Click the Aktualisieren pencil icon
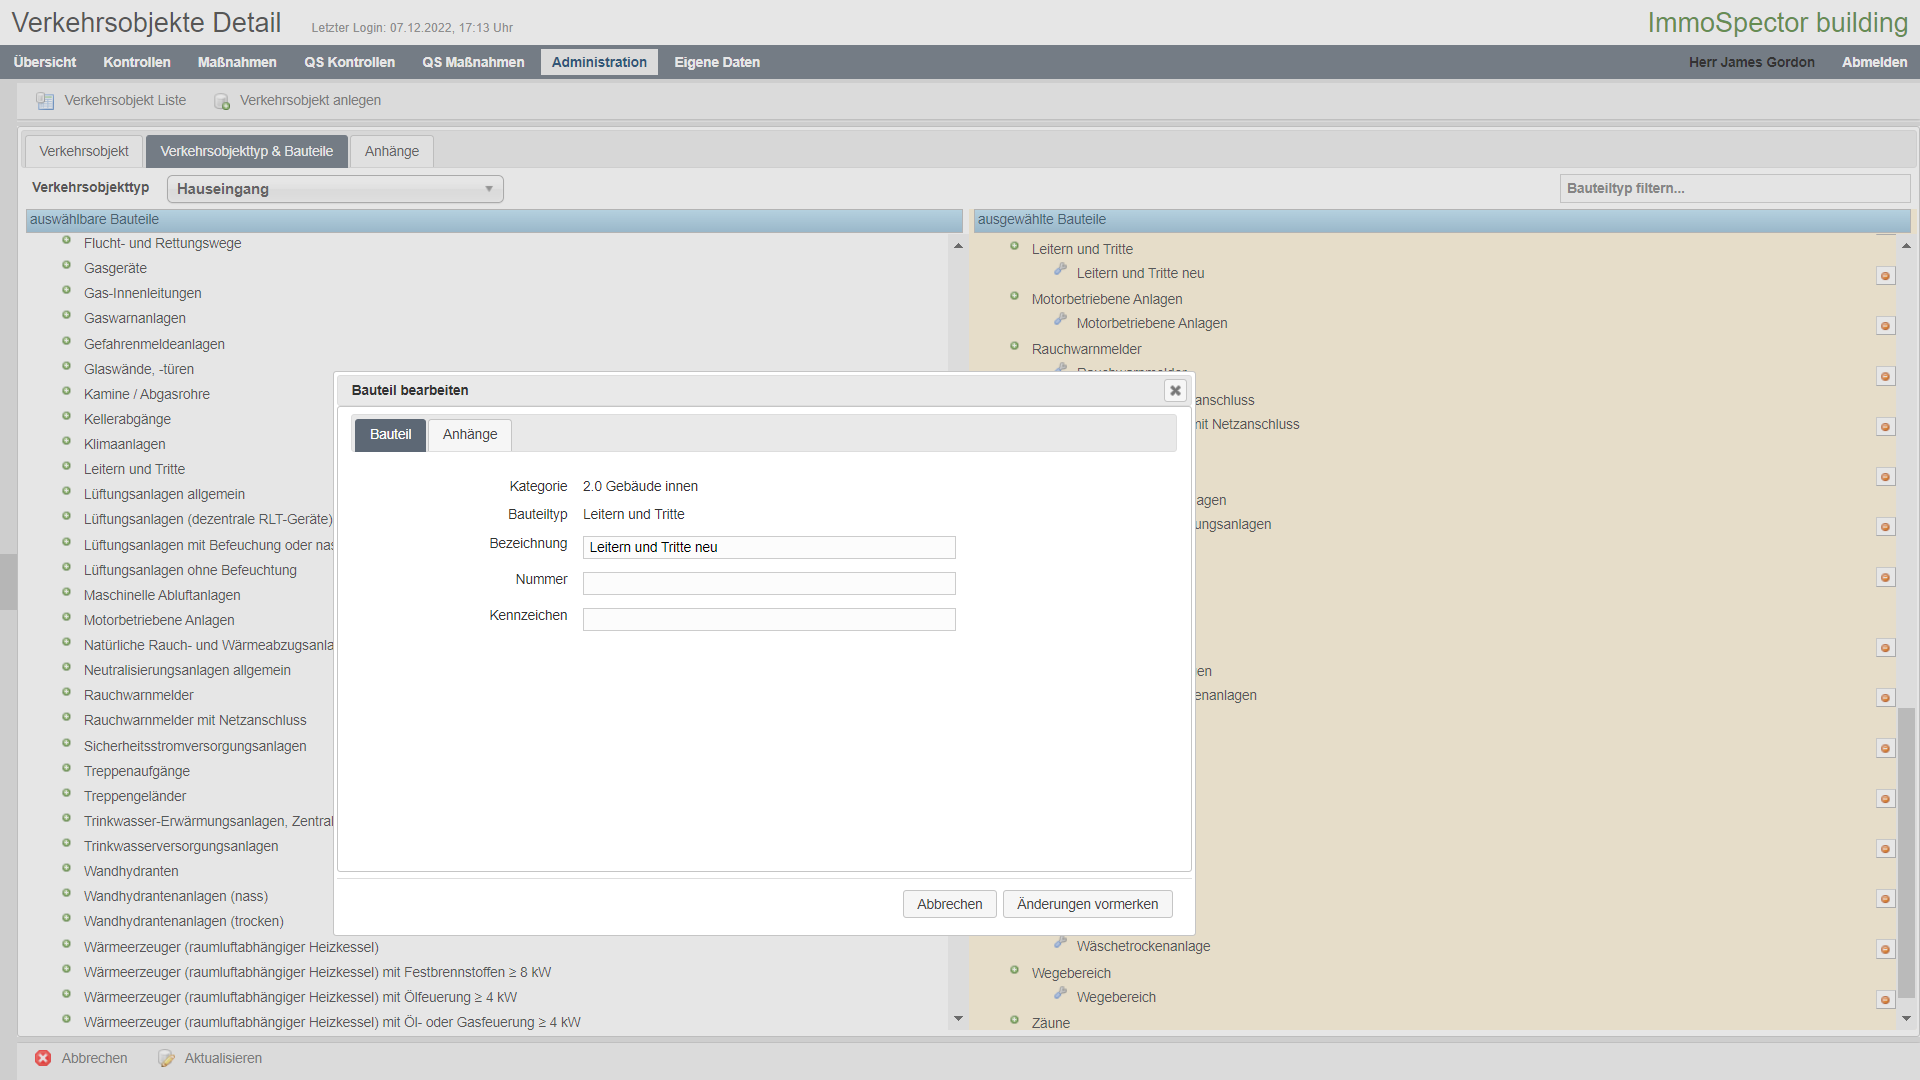 (166, 1058)
